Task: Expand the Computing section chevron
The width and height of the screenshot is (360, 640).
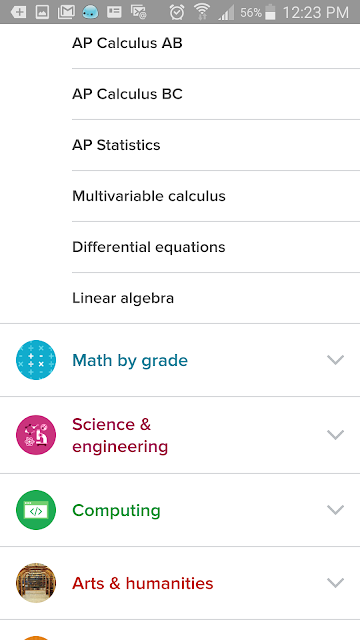Action: 336,510
